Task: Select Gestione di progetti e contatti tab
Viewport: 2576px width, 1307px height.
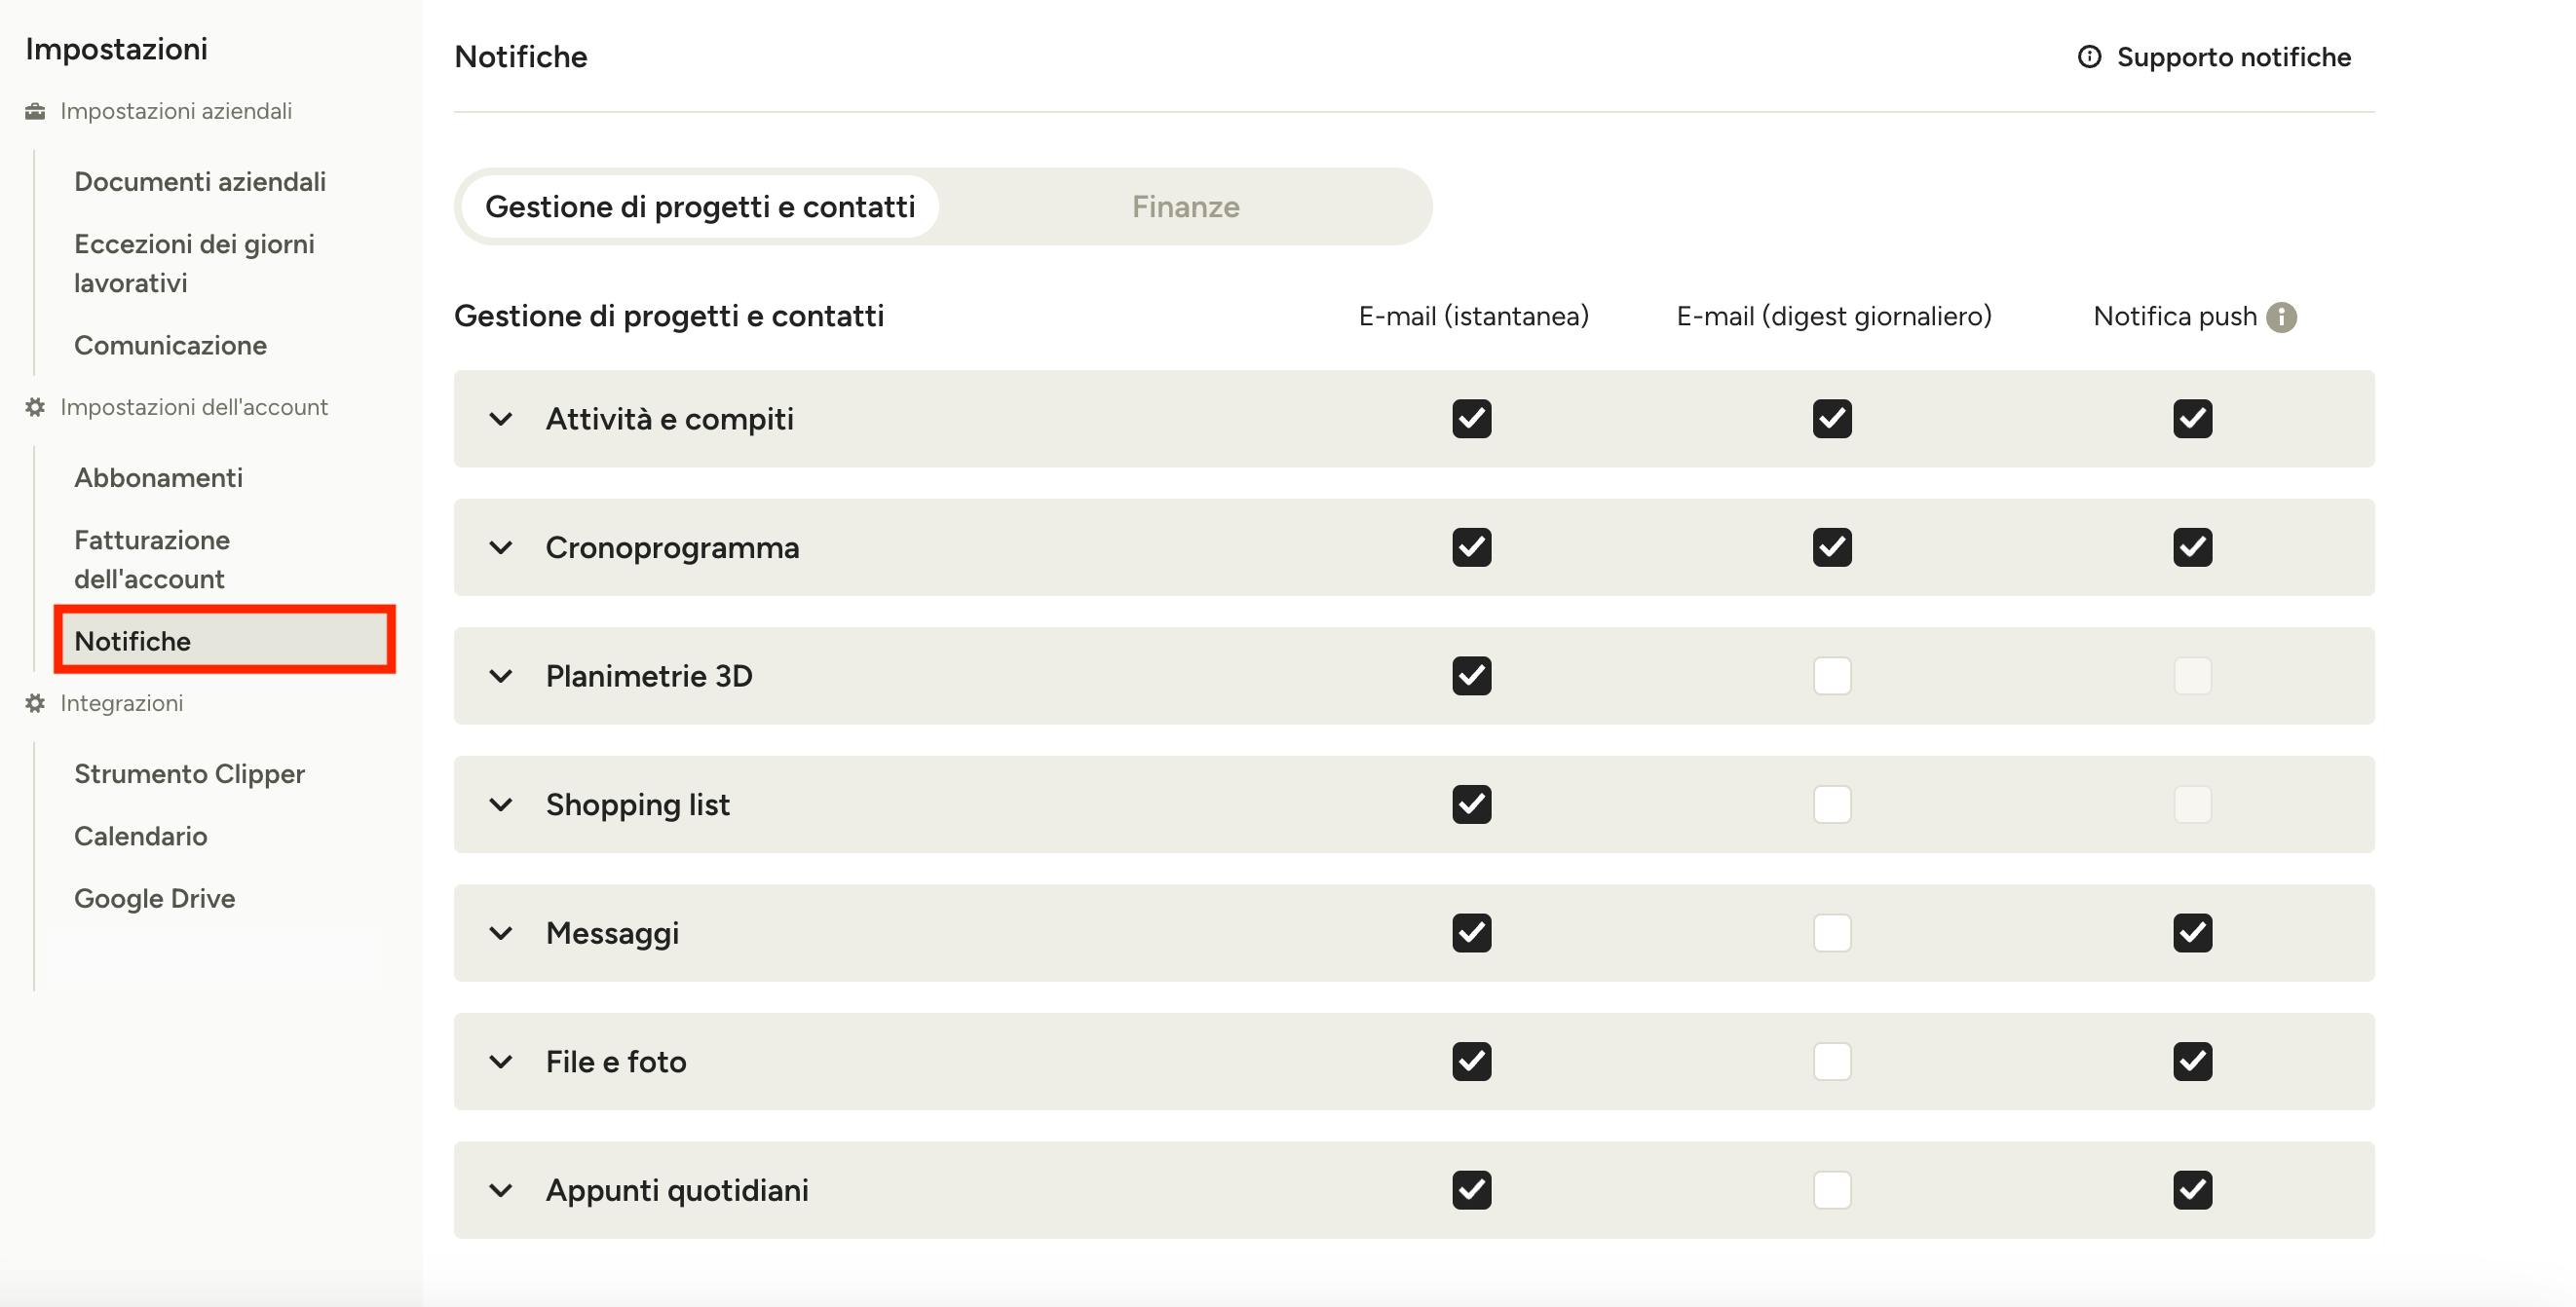Action: (x=700, y=207)
